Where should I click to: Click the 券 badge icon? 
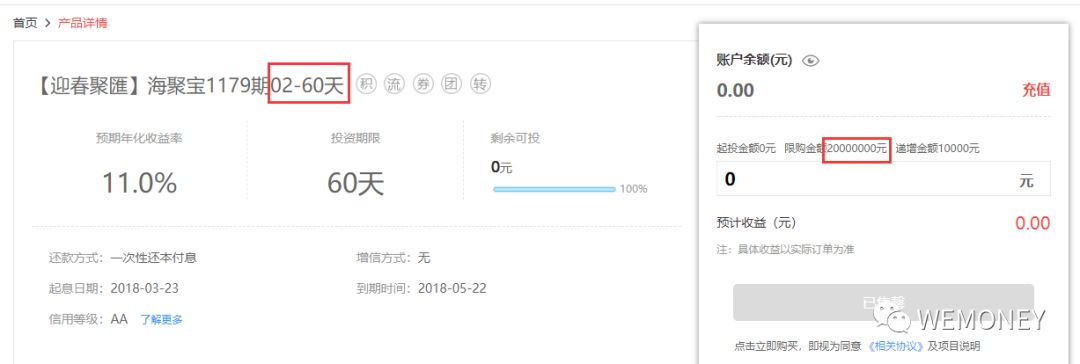423,85
